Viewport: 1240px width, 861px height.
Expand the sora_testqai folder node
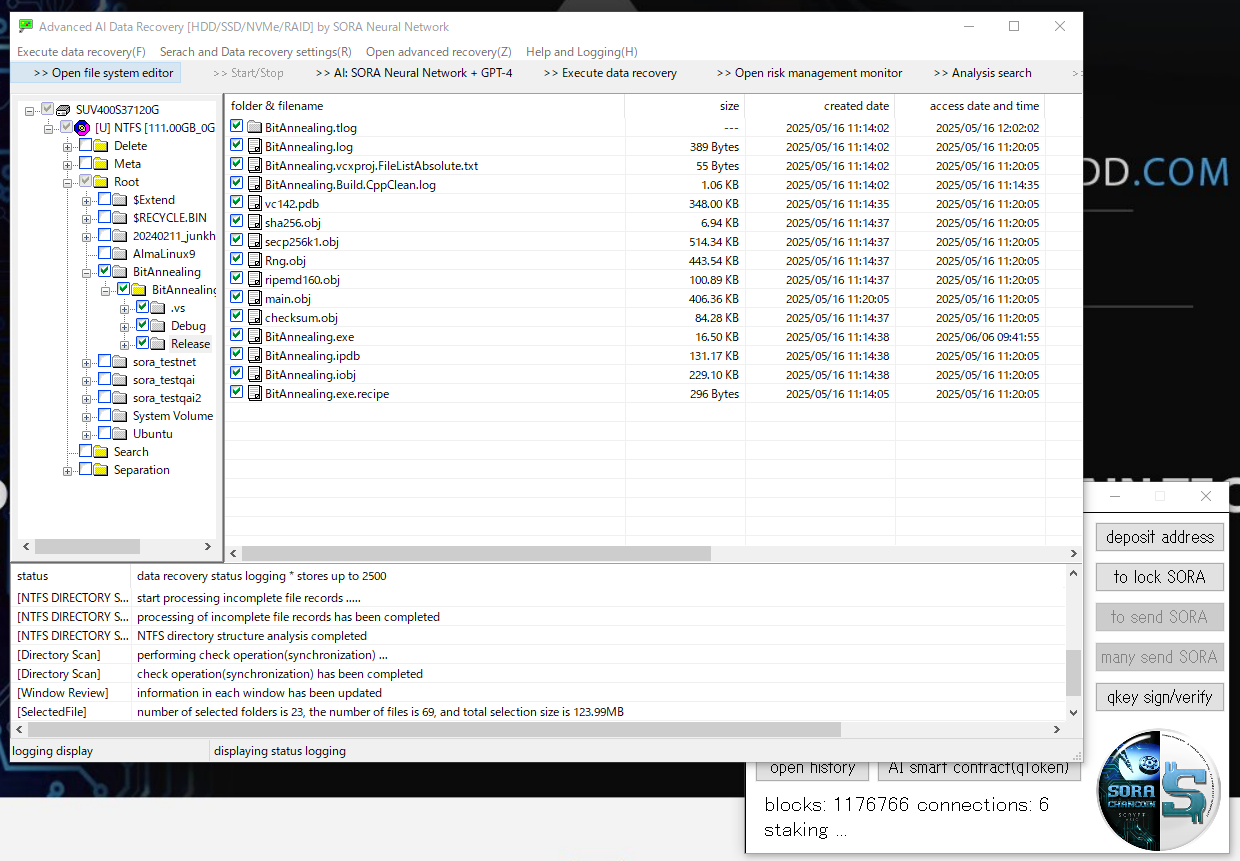tap(87, 380)
